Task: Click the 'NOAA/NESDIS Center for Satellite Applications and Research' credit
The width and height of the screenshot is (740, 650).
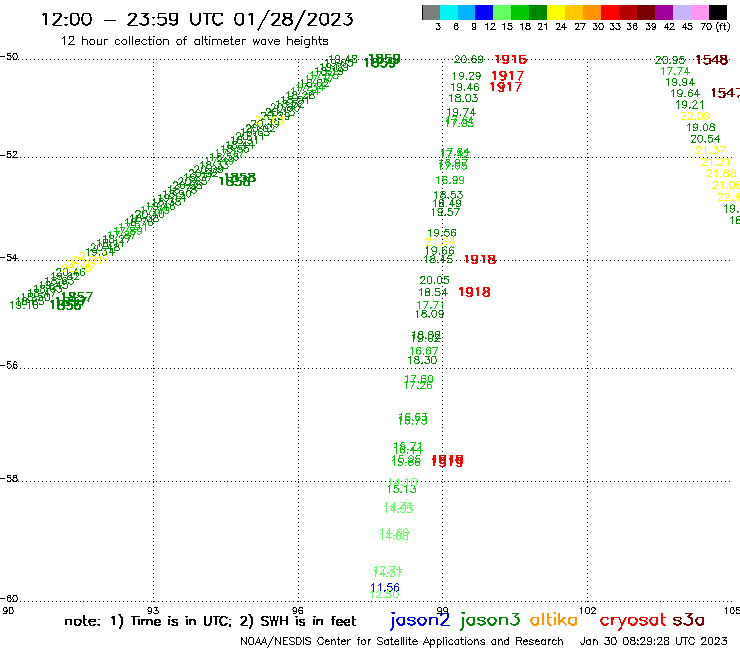Action: pos(402,641)
